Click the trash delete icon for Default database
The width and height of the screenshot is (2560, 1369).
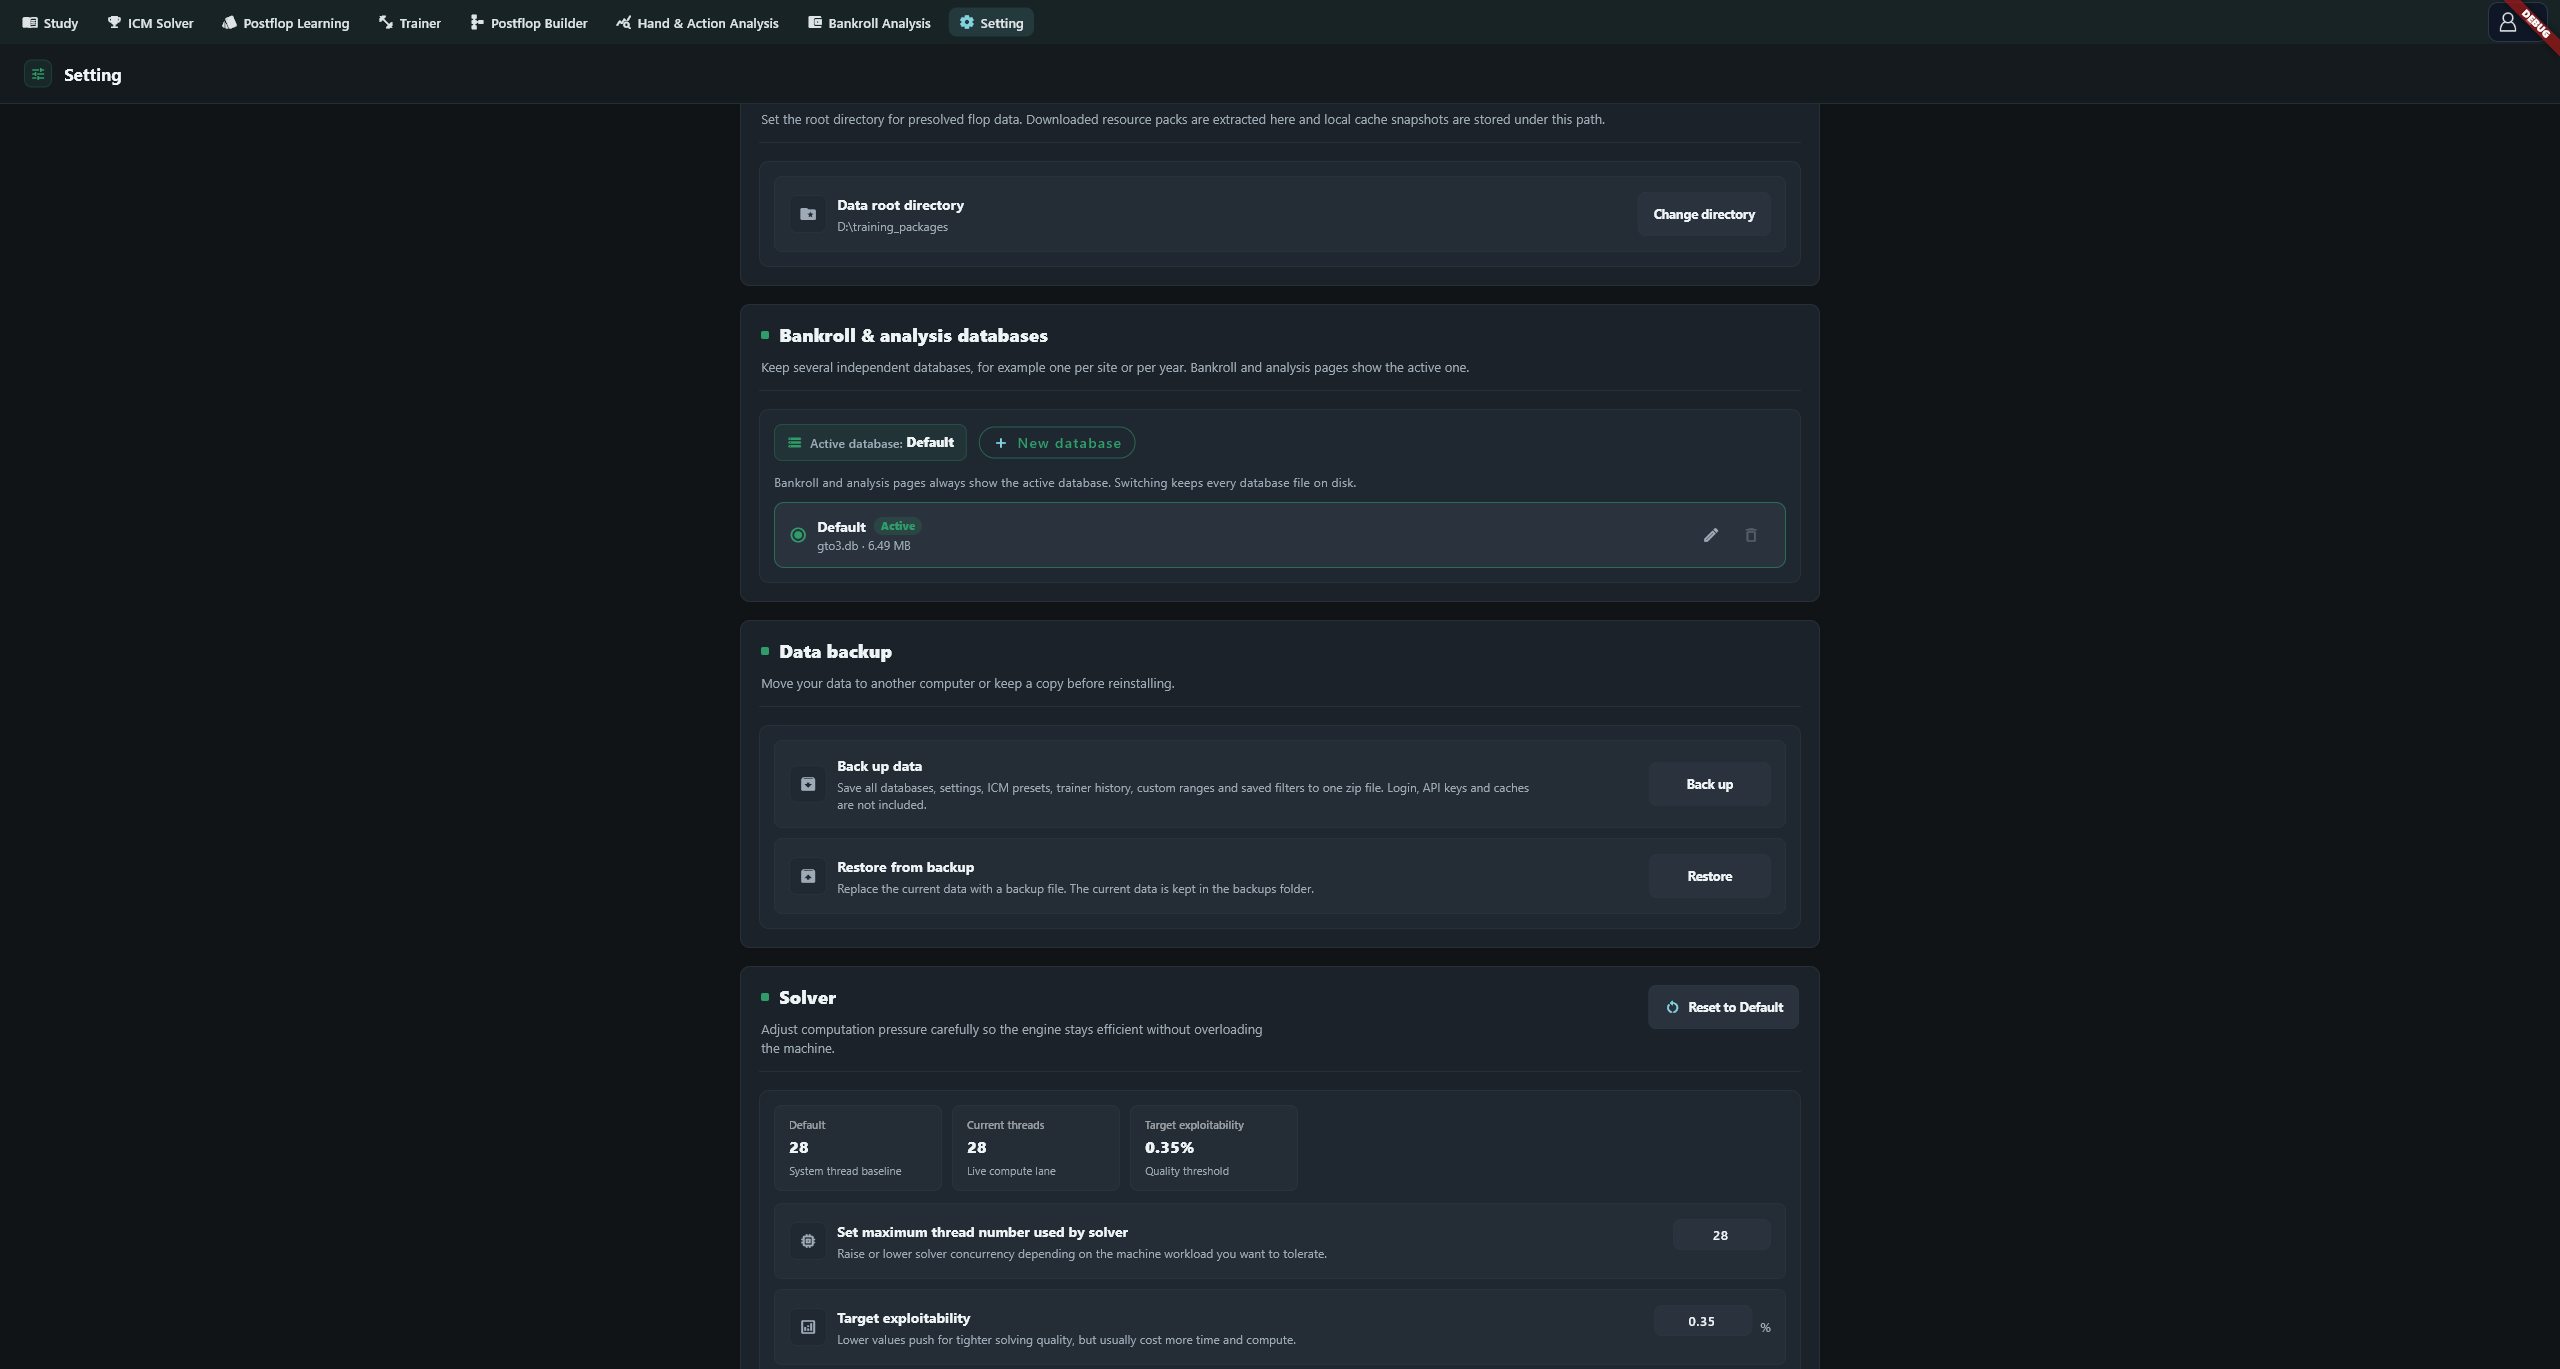click(1751, 535)
